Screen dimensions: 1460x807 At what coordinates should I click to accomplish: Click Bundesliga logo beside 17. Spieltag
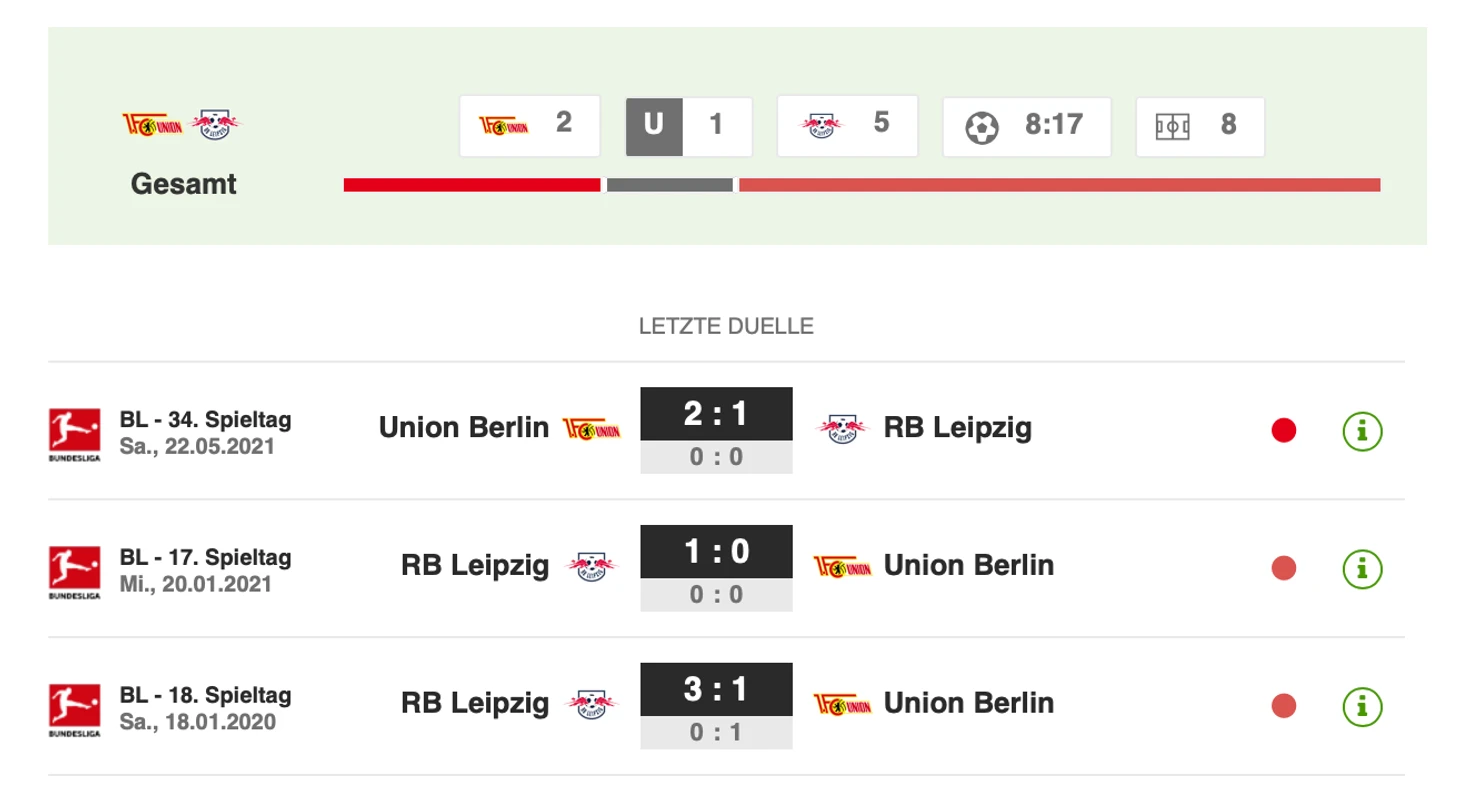pos(75,570)
